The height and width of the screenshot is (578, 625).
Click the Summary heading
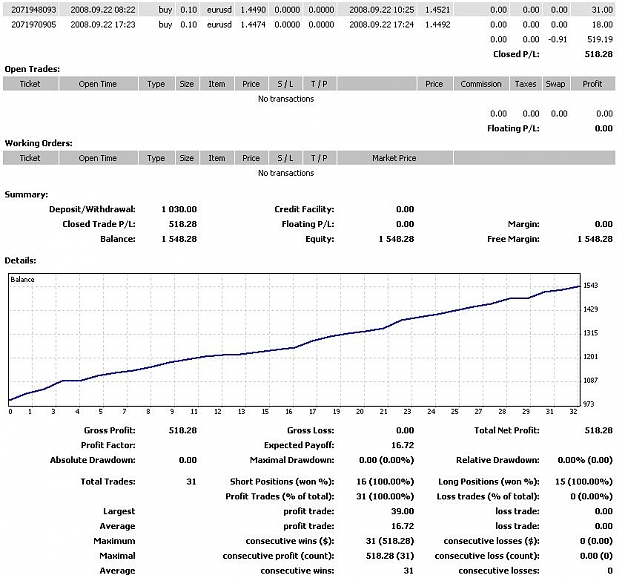point(26,195)
